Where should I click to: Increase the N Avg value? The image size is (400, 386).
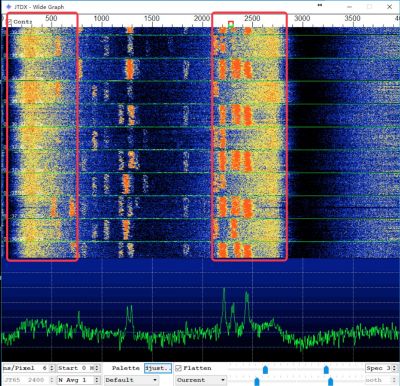pos(97,378)
